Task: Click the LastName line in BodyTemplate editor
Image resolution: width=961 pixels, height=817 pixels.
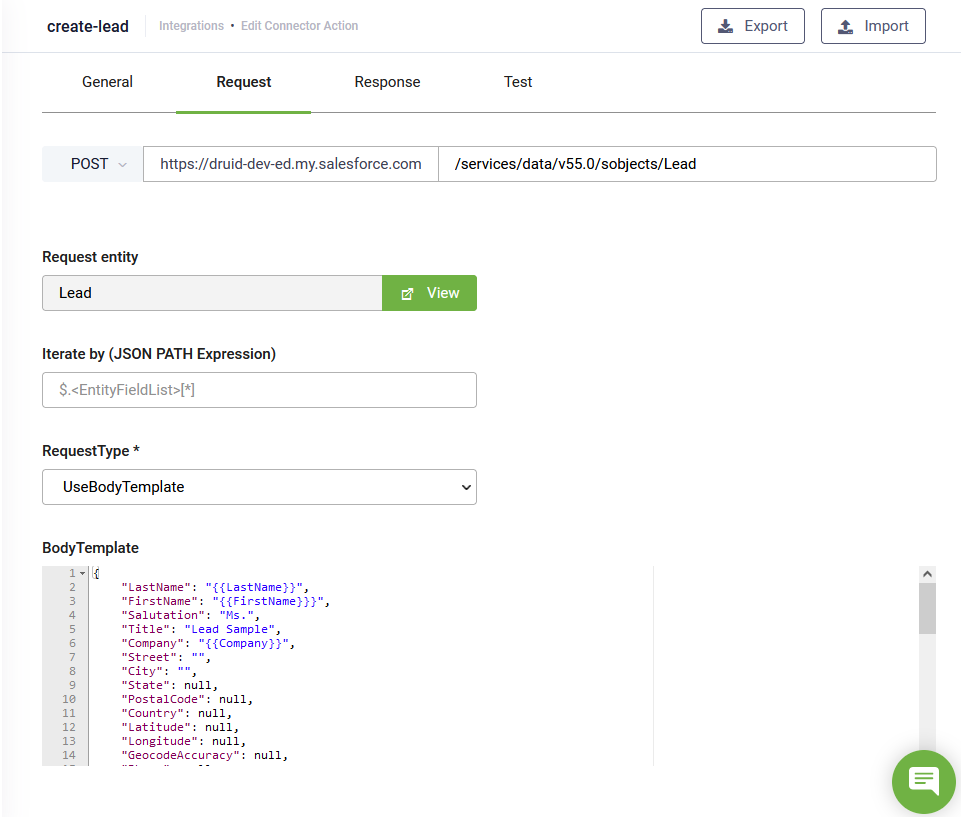Action: 215,587
